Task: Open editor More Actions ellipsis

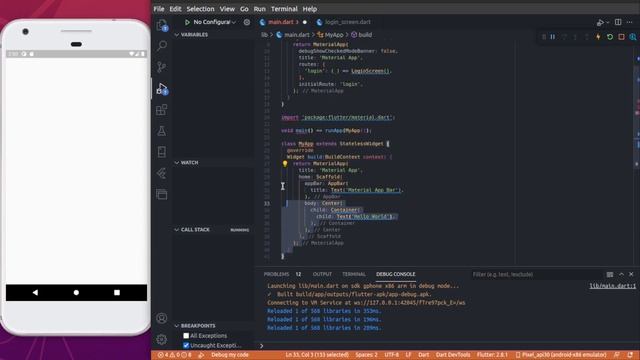Action: click(630, 22)
